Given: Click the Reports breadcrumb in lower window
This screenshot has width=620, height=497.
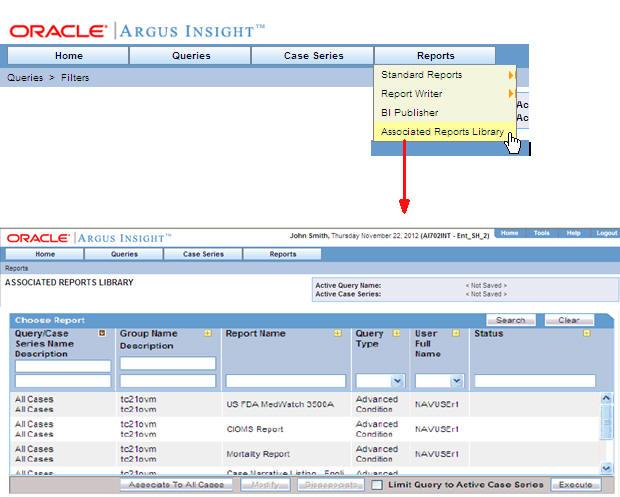Looking at the screenshot, I should (x=17, y=268).
